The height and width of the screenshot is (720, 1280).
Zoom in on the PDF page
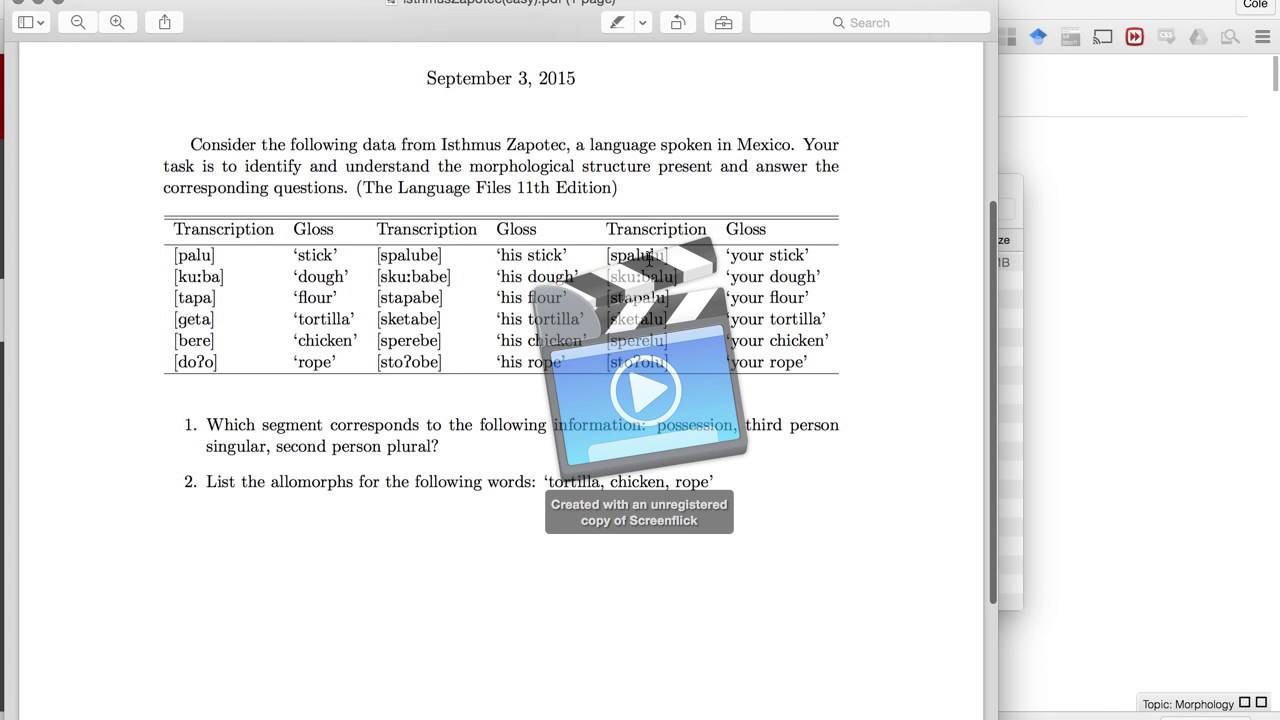(117, 22)
